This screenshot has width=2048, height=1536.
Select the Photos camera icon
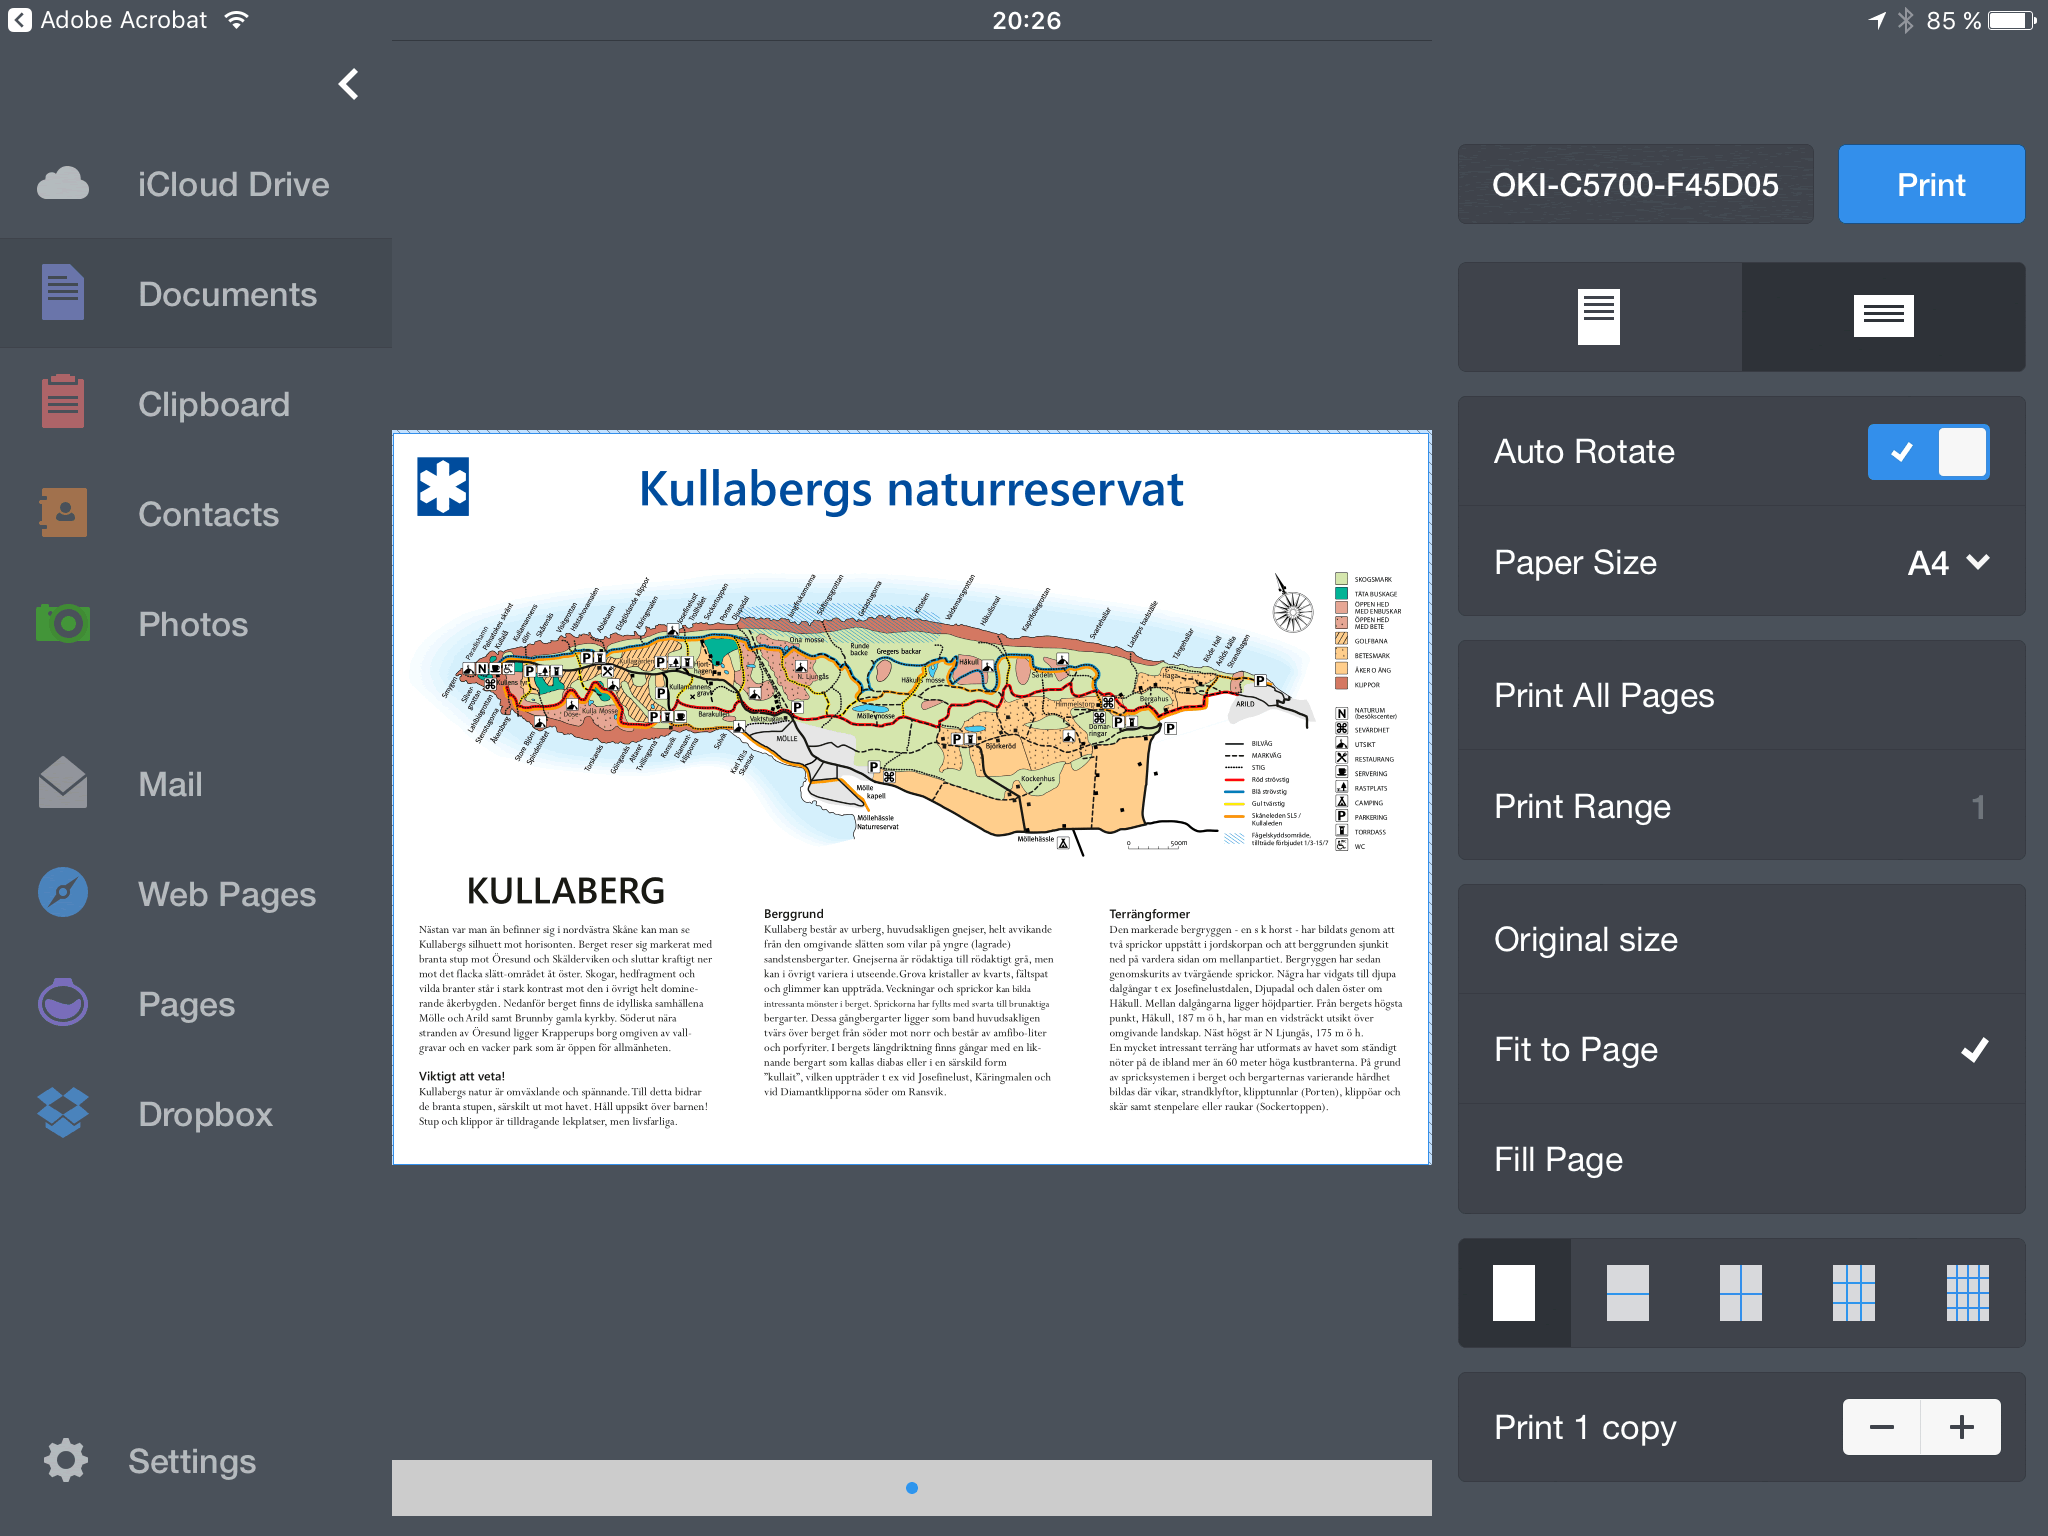pyautogui.click(x=63, y=623)
